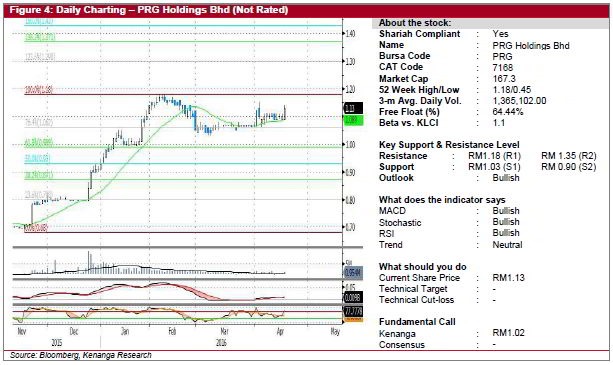Viewport: 613px width, 365px height.
Task: Click the 'Outlook' label
Action: [x=396, y=178]
